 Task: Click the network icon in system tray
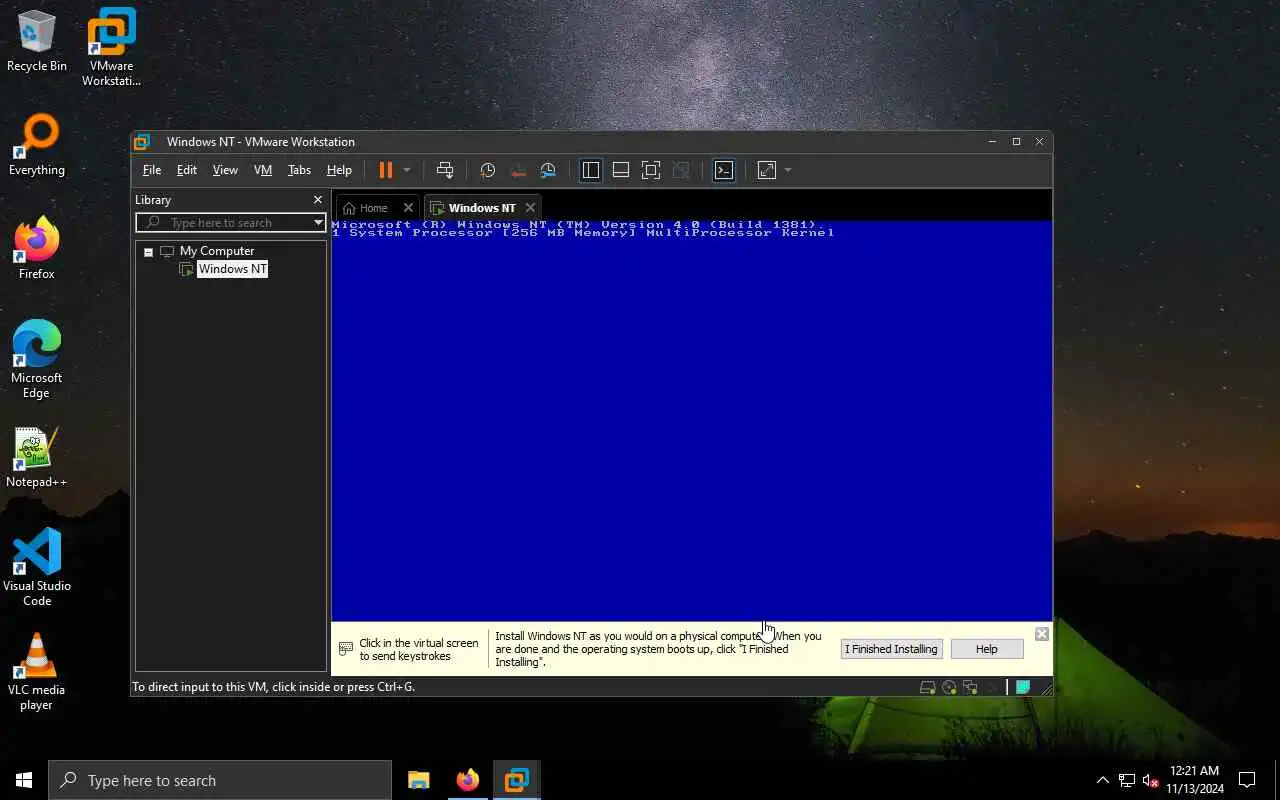click(1127, 780)
